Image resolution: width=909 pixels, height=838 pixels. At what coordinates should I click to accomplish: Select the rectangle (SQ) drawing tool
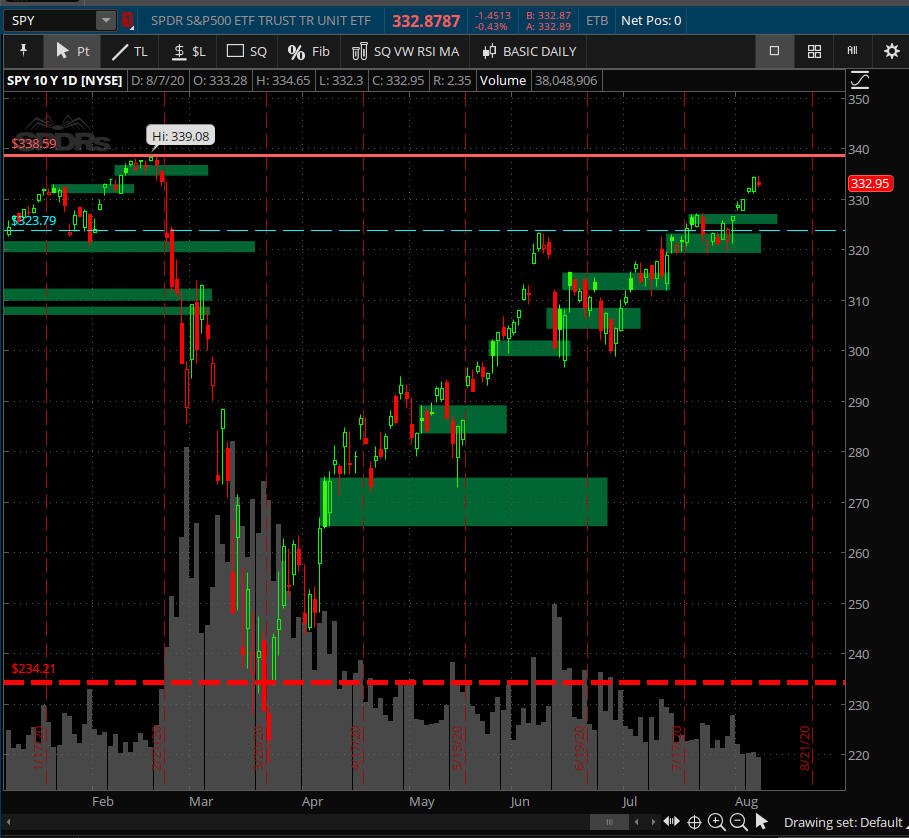click(247, 51)
